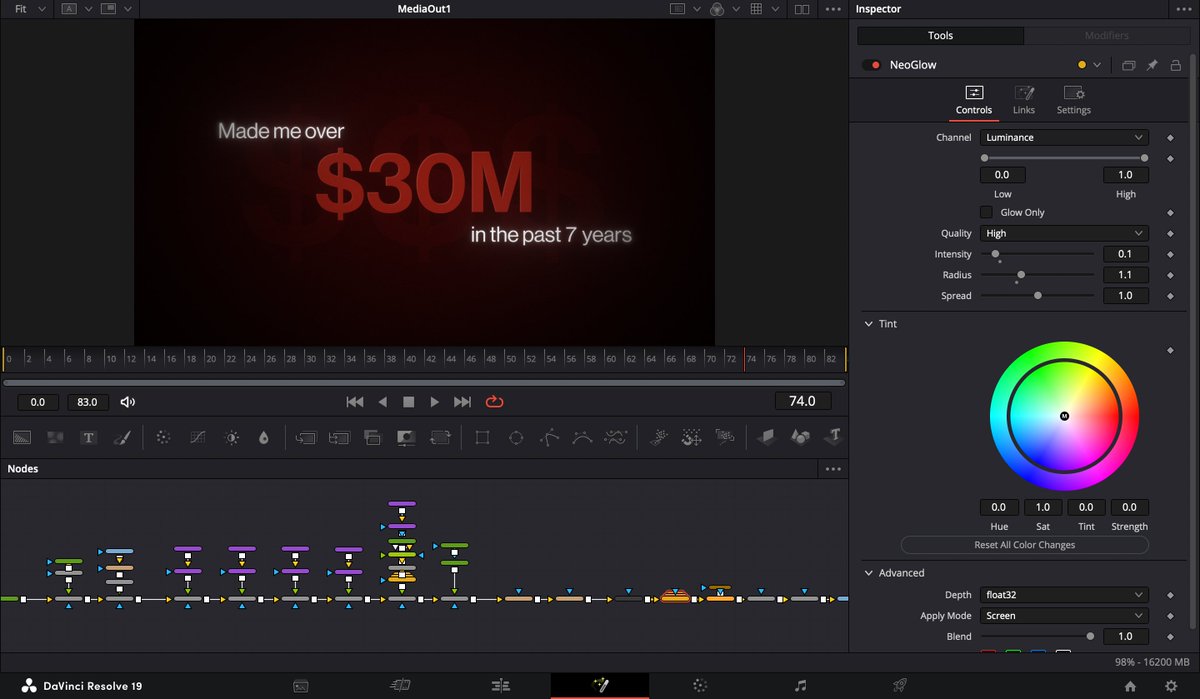Switch to the Color page
This screenshot has width=1200, height=699.
pos(700,686)
